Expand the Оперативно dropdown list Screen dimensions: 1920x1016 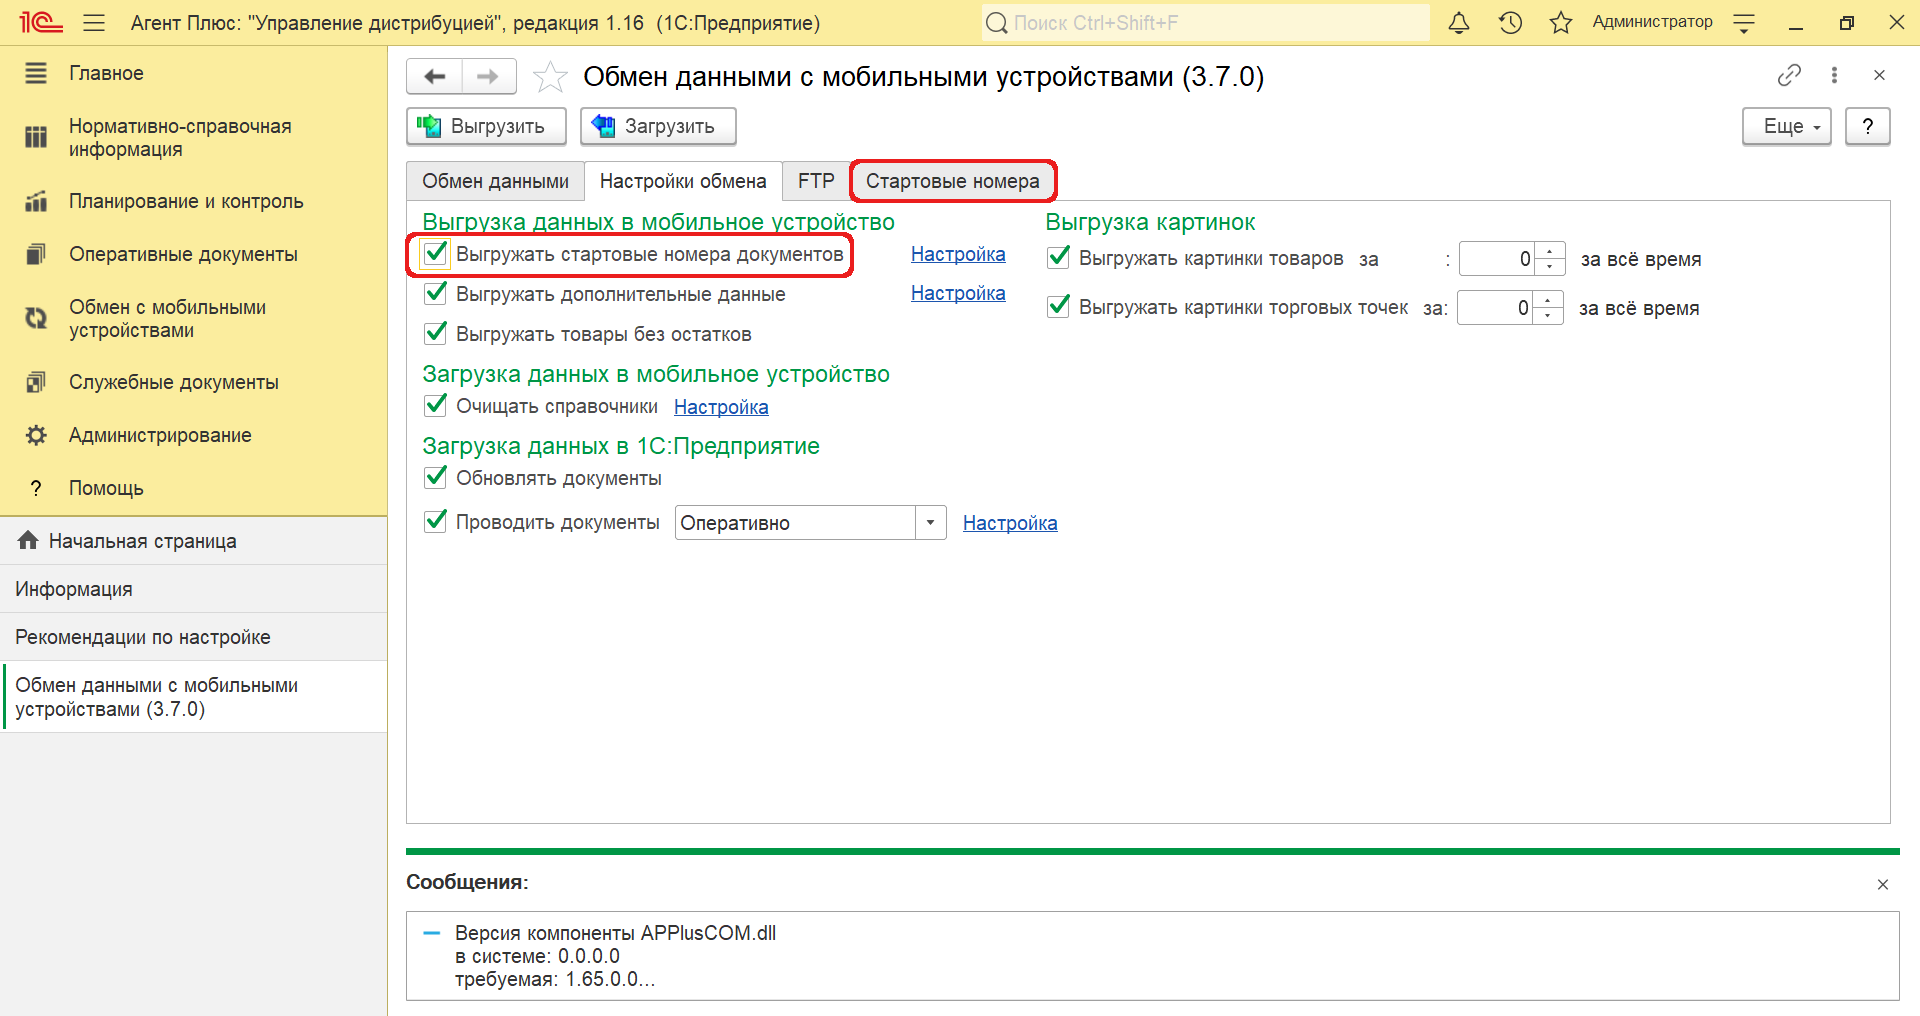(x=930, y=523)
